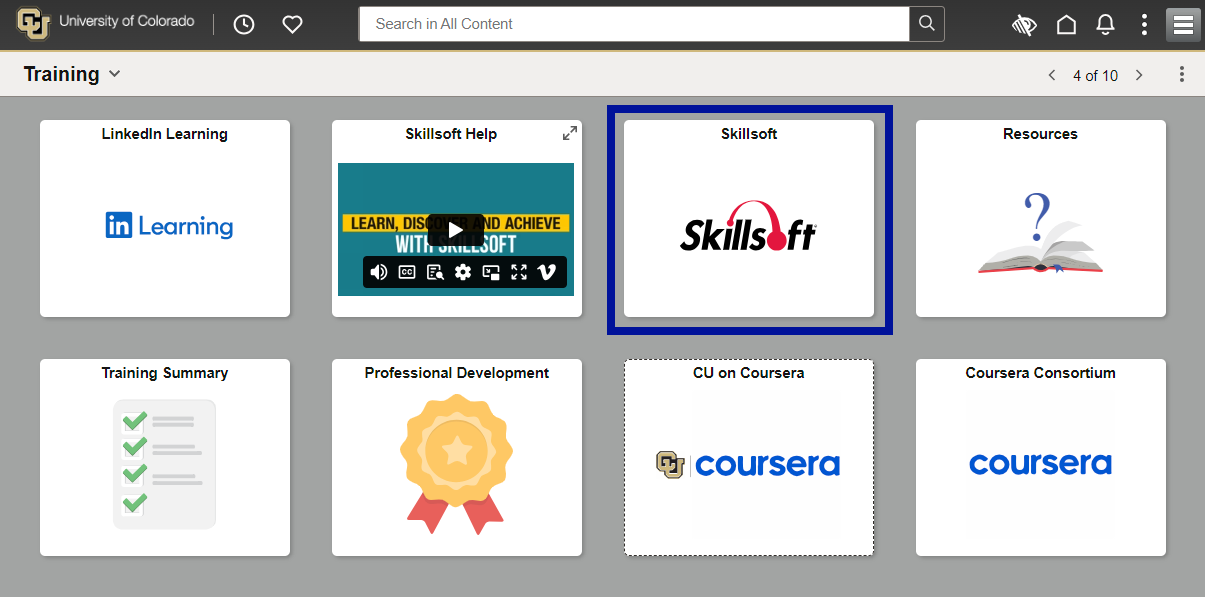Open video settings gear

[x=462, y=272]
